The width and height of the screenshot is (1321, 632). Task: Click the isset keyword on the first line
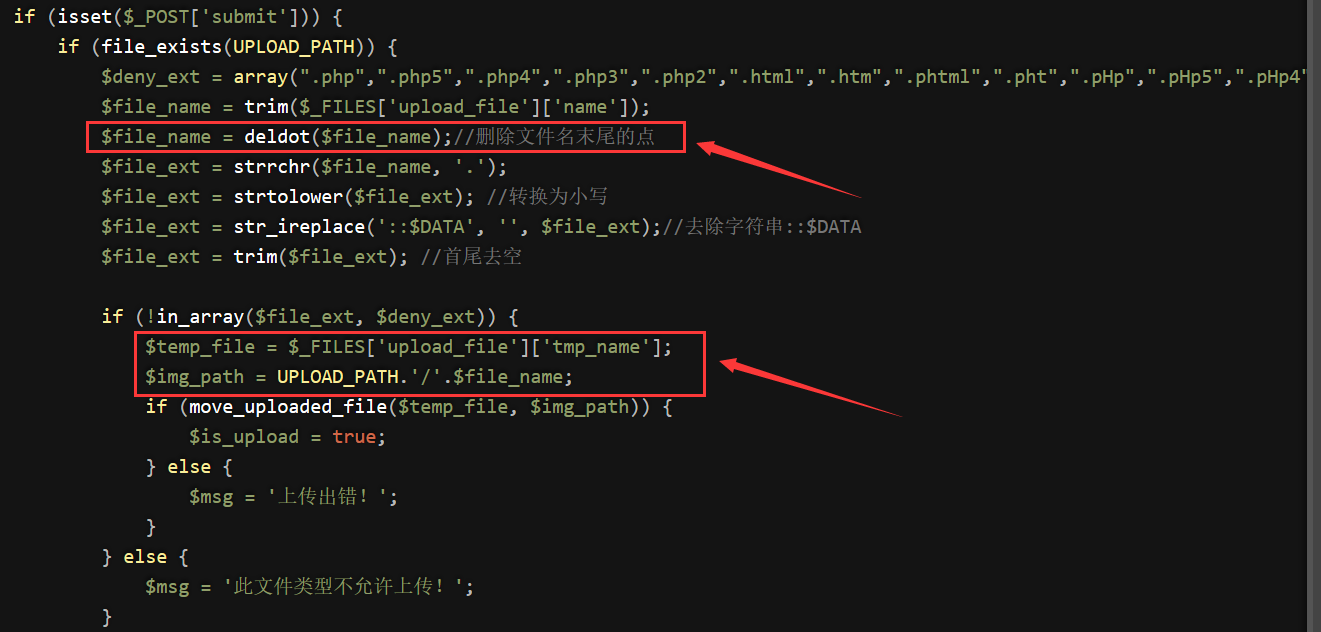click(x=85, y=16)
